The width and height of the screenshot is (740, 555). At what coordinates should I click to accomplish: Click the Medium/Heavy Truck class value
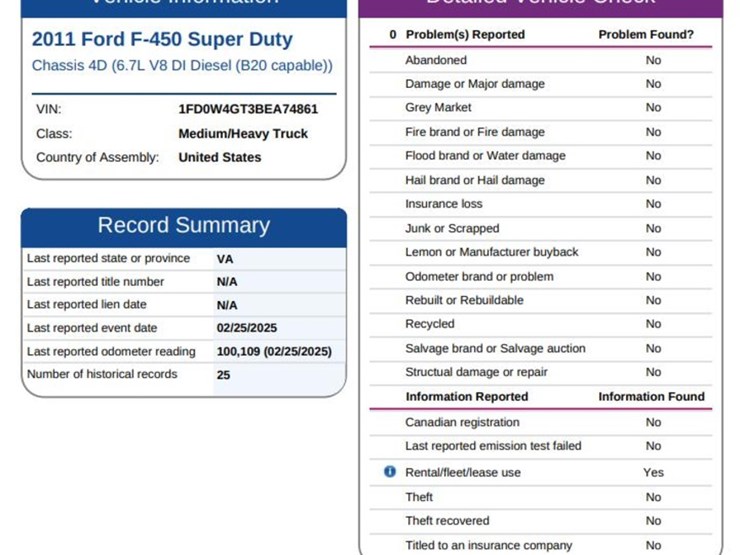(243, 133)
